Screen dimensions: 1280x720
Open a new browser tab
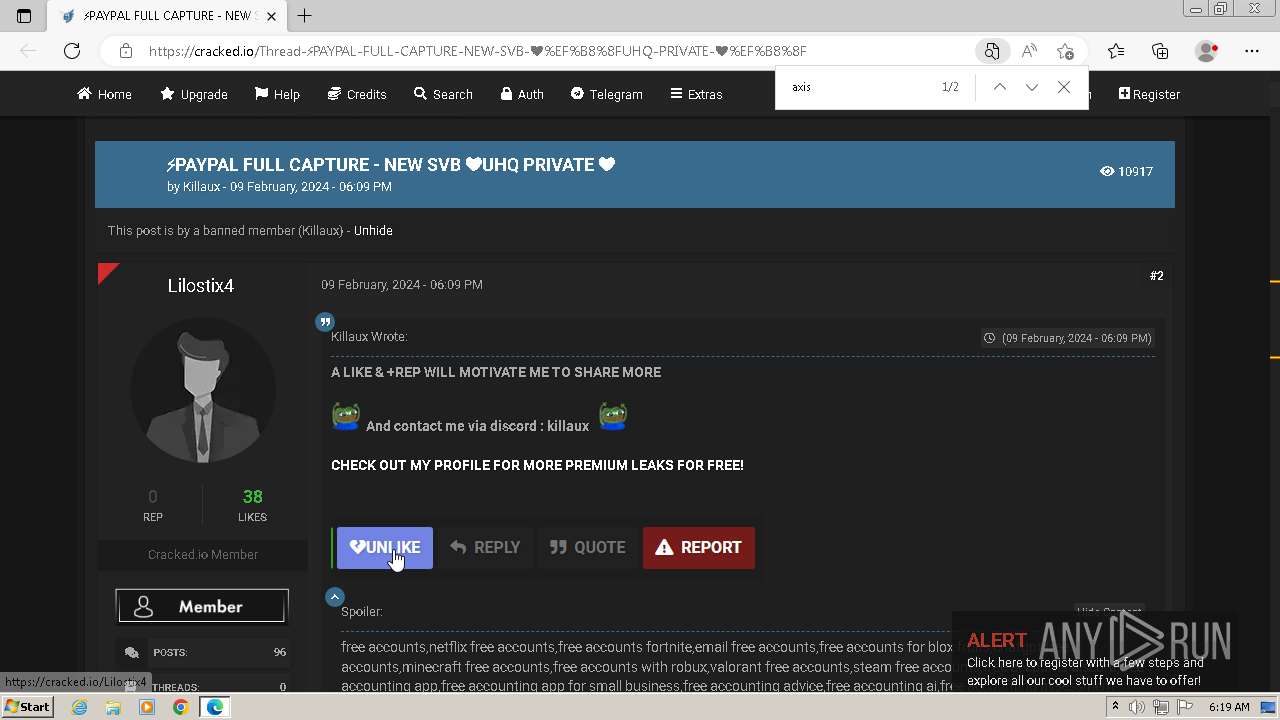[305, 15]
